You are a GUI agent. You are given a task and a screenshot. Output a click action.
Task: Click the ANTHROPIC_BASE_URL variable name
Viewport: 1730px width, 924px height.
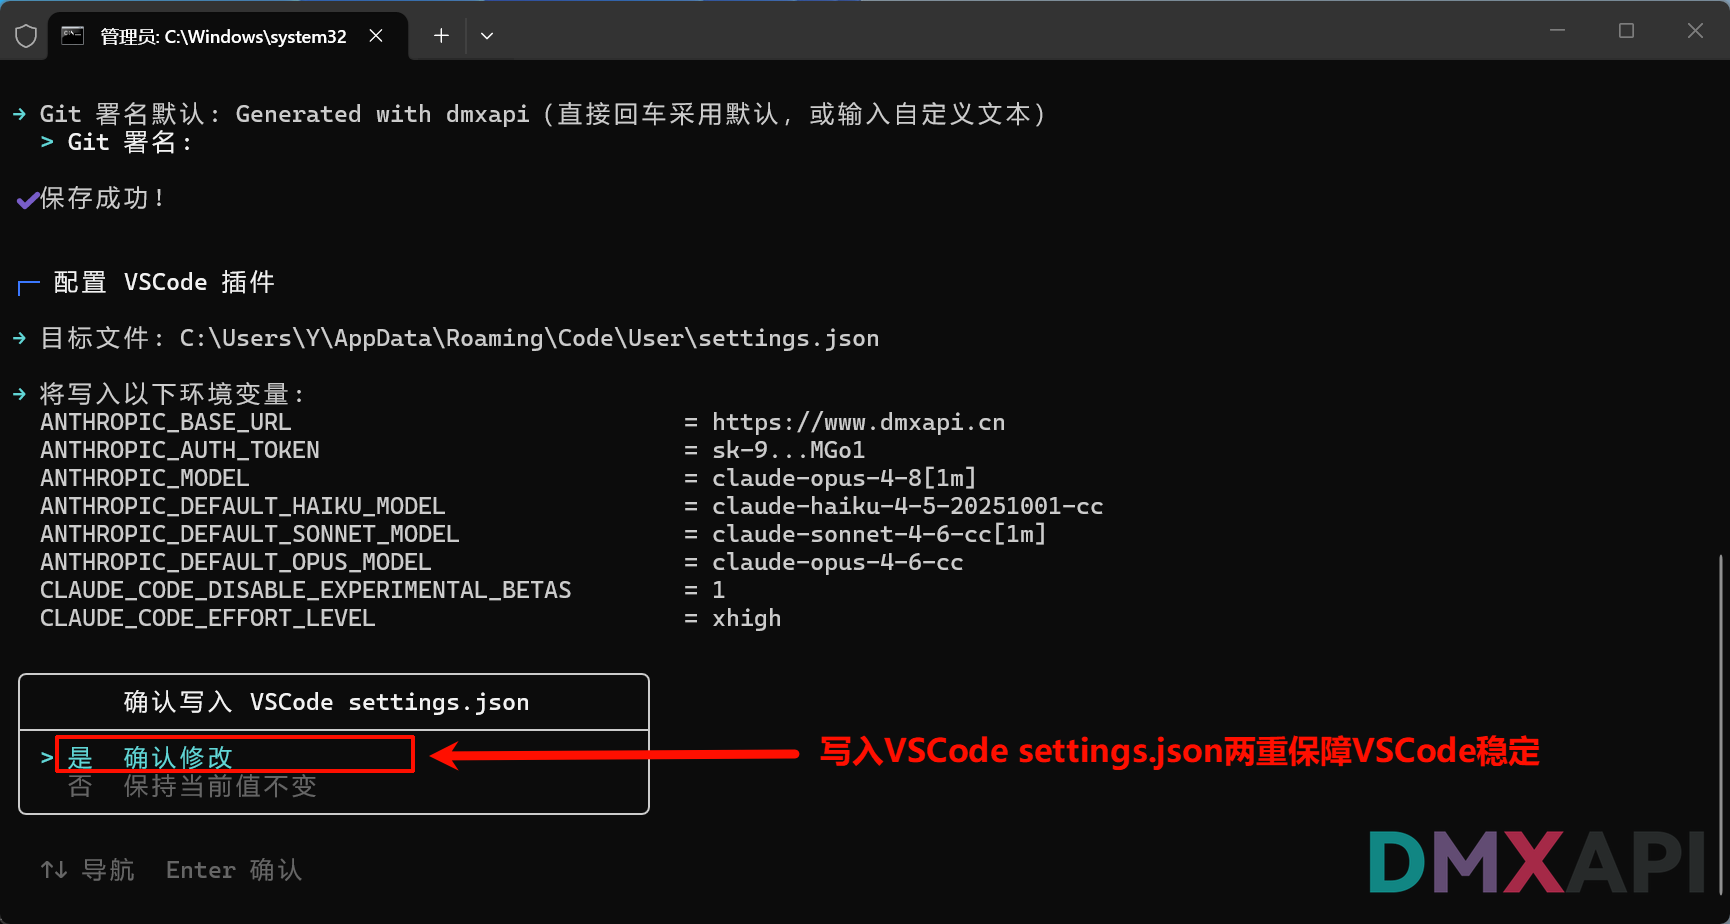tap(165, 422)
